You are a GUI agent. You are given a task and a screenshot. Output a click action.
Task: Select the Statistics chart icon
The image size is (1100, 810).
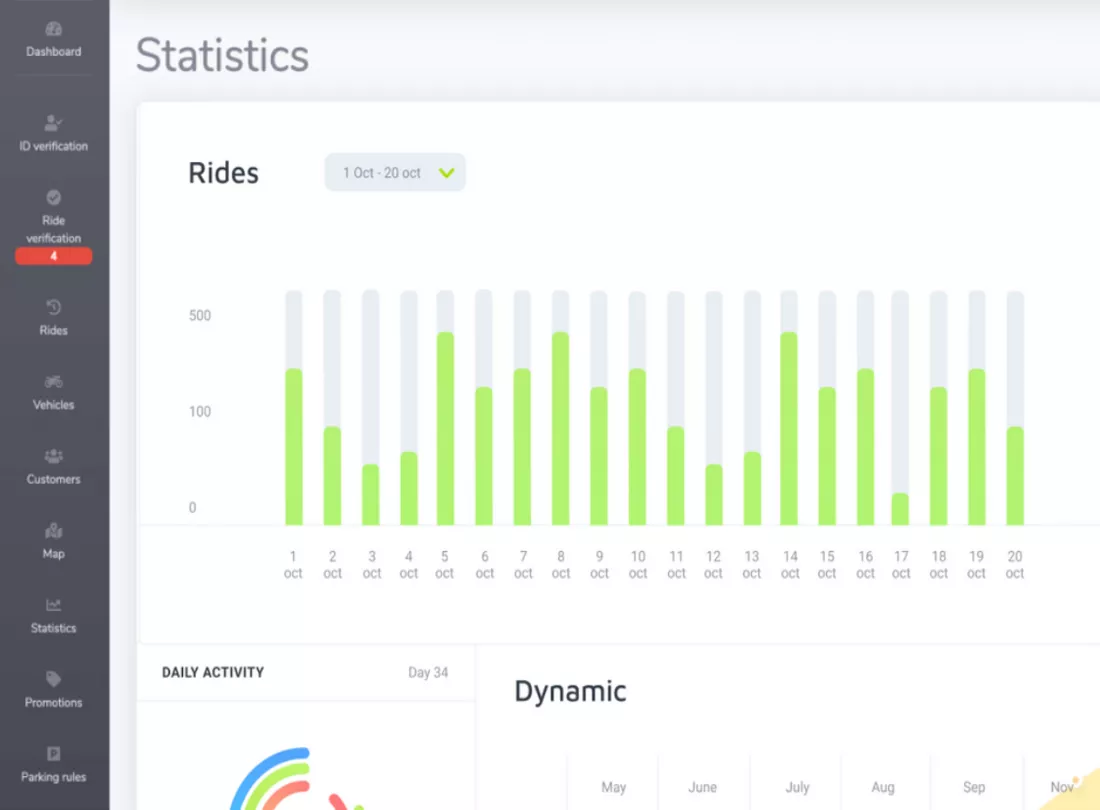(53, 605)
